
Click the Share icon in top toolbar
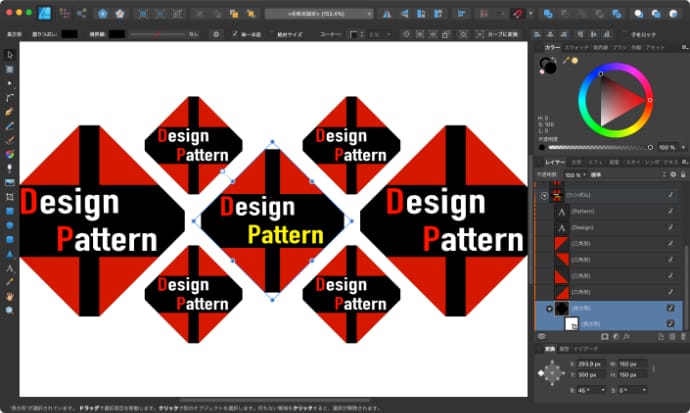click(x=81, y=14)
